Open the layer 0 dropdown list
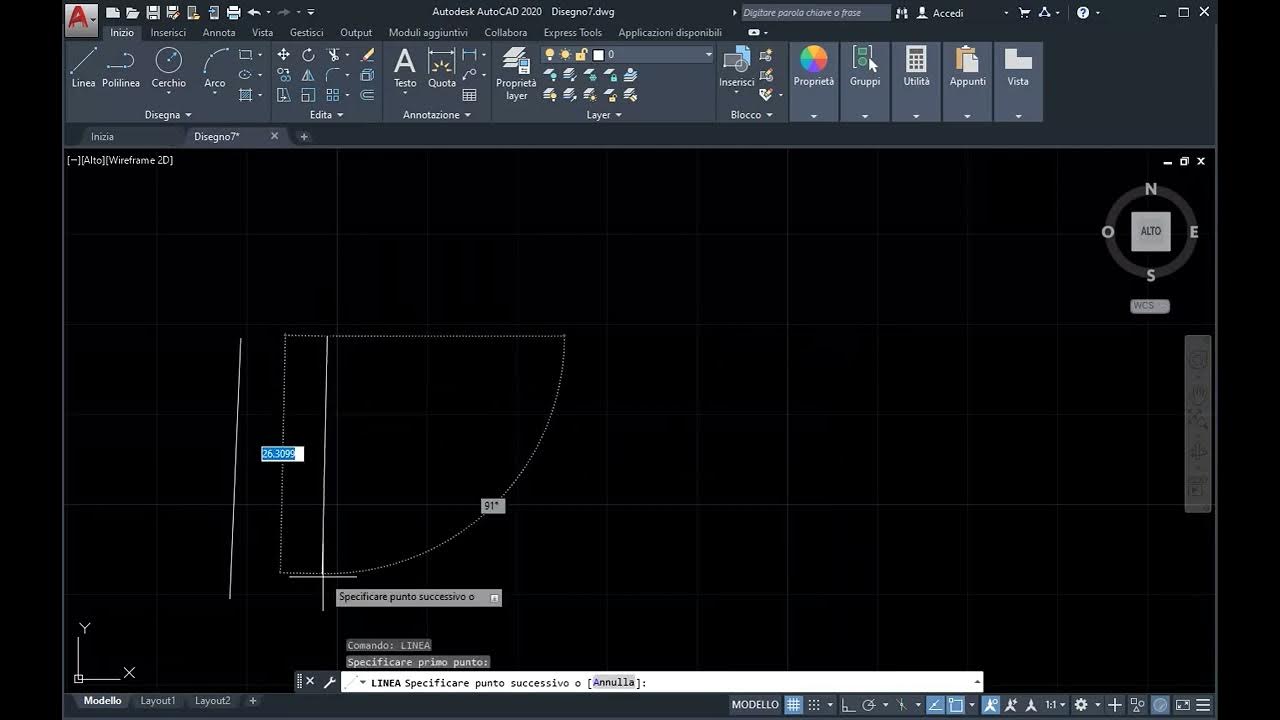The image size is (1280, 720). tap(708, 55)
